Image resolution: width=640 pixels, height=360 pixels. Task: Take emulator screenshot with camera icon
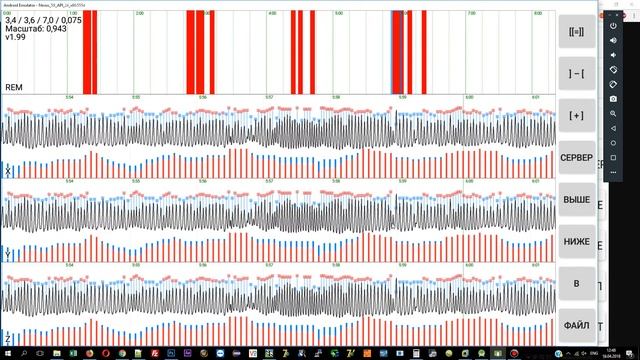coord(613,99)
